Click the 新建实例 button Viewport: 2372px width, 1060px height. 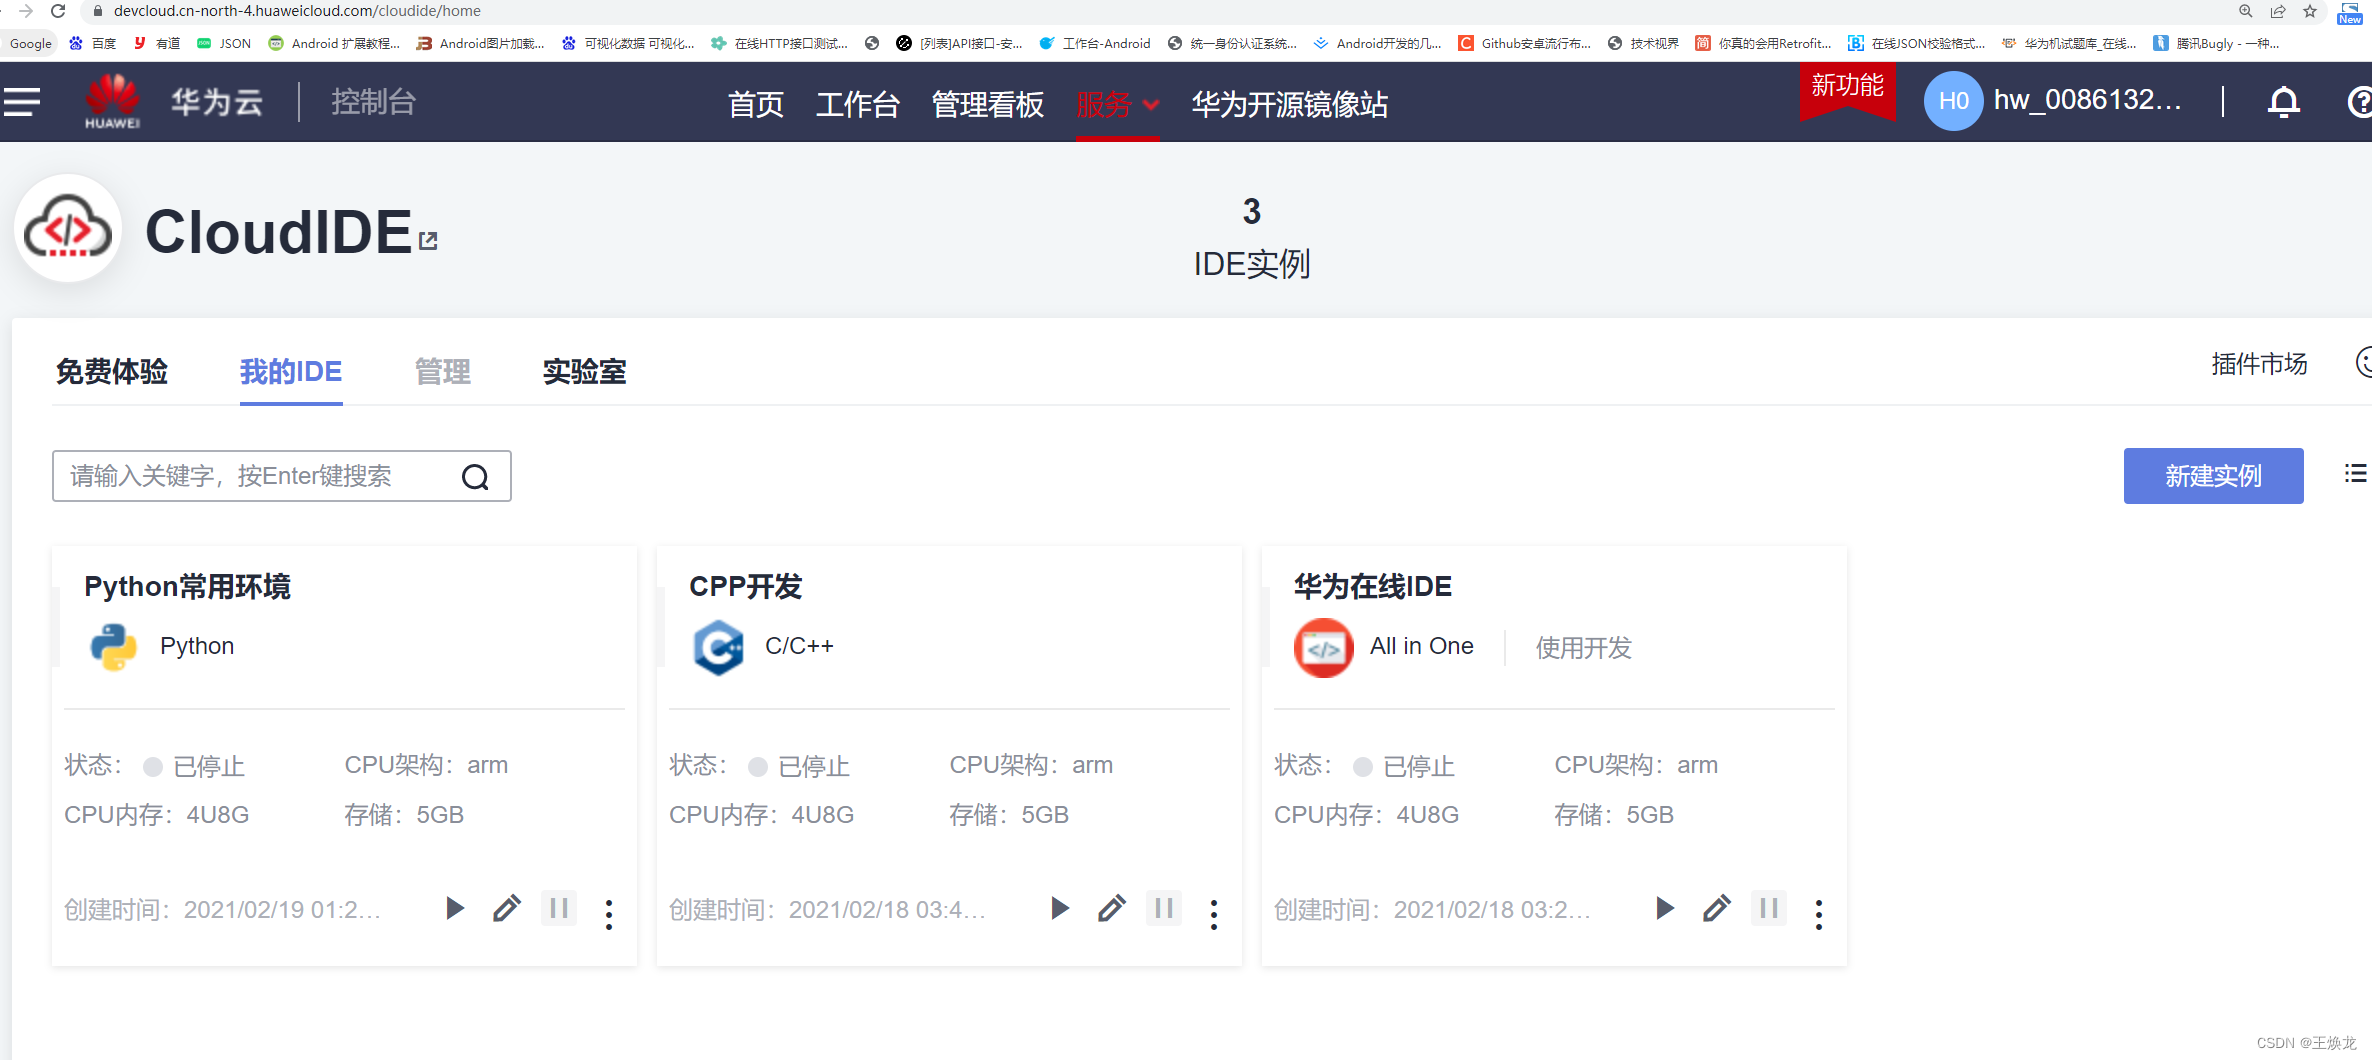2213,476
